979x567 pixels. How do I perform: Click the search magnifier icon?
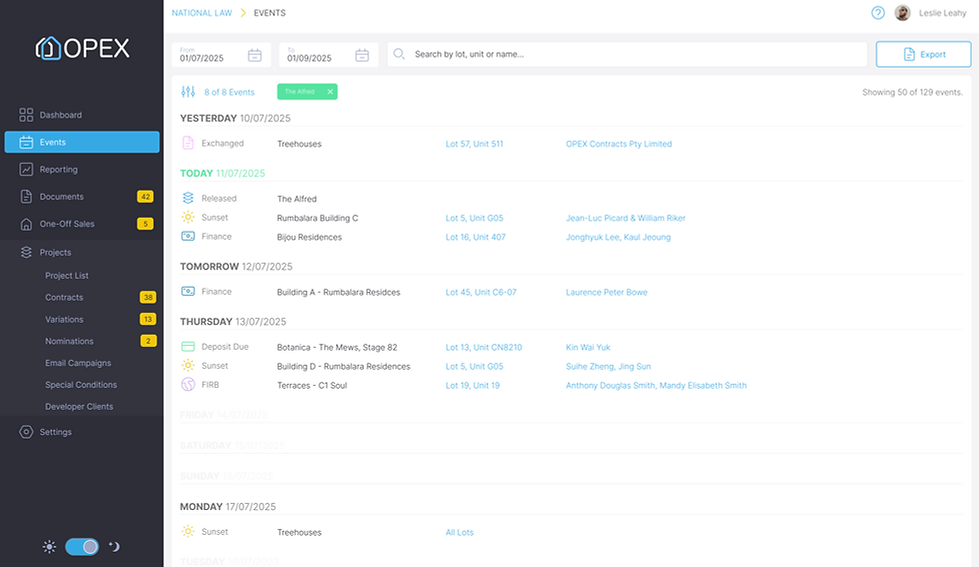(x=399, y=54)
